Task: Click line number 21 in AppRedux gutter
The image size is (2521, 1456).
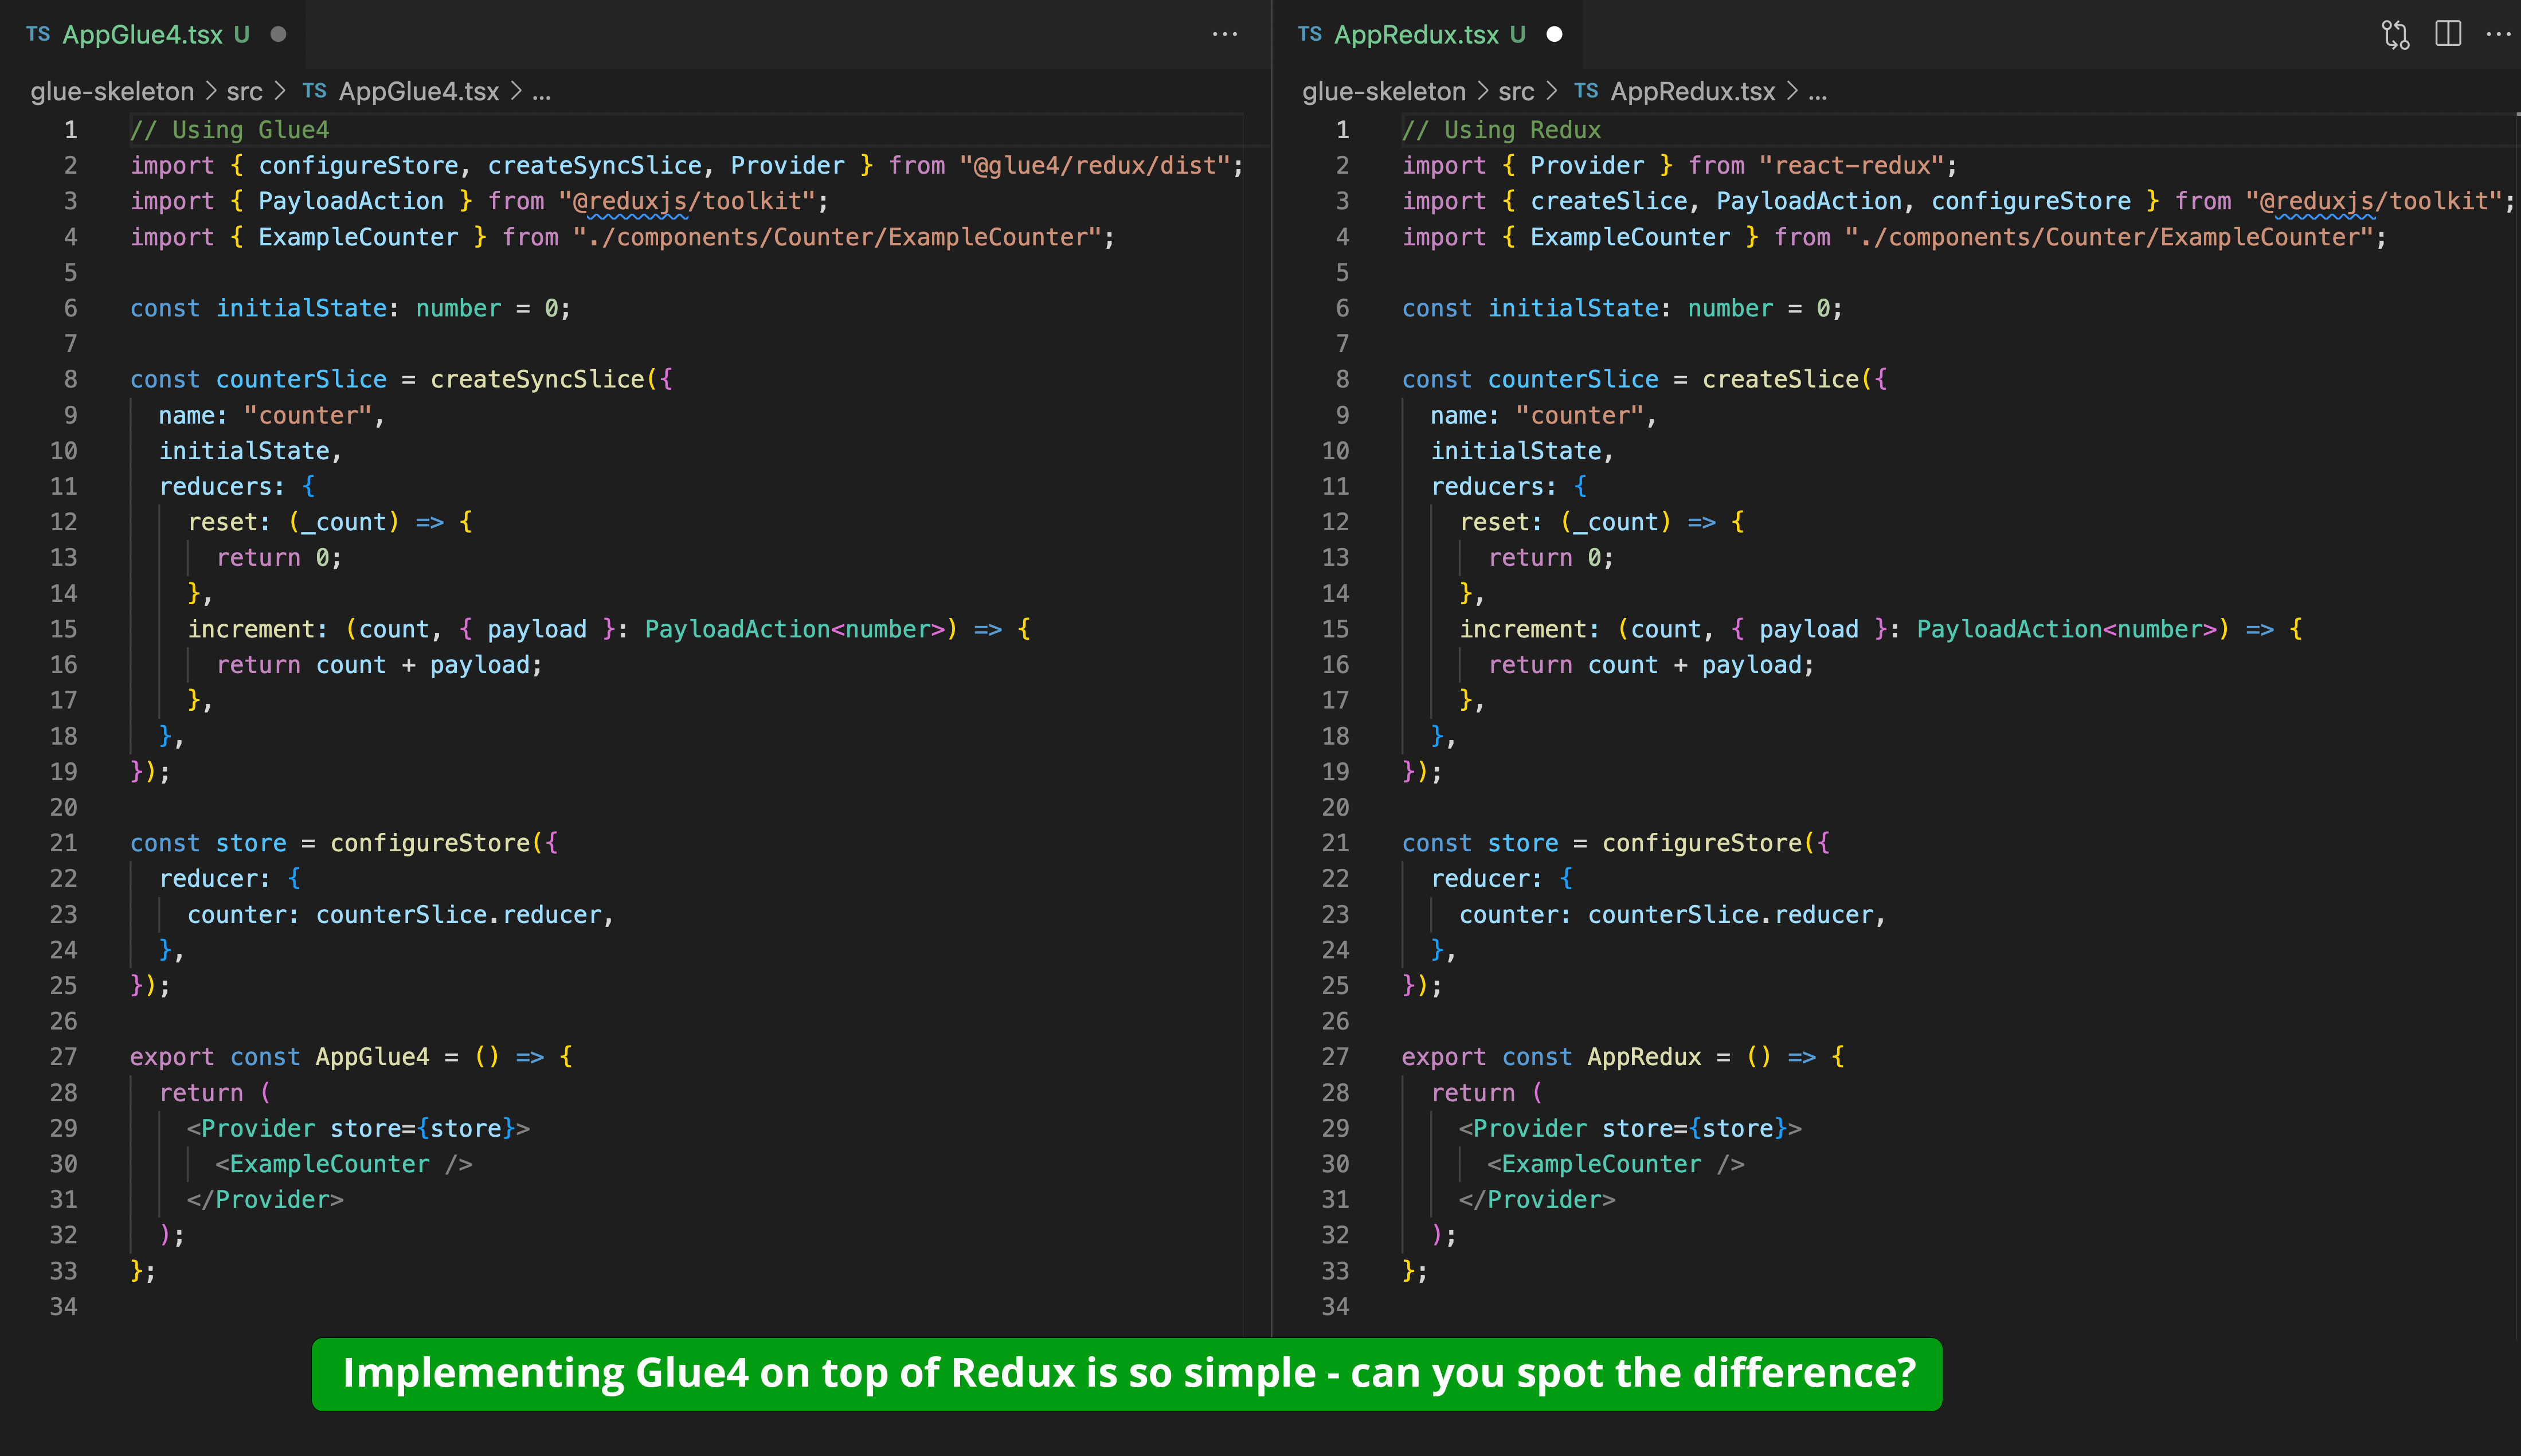Action: click(1335, 843)
